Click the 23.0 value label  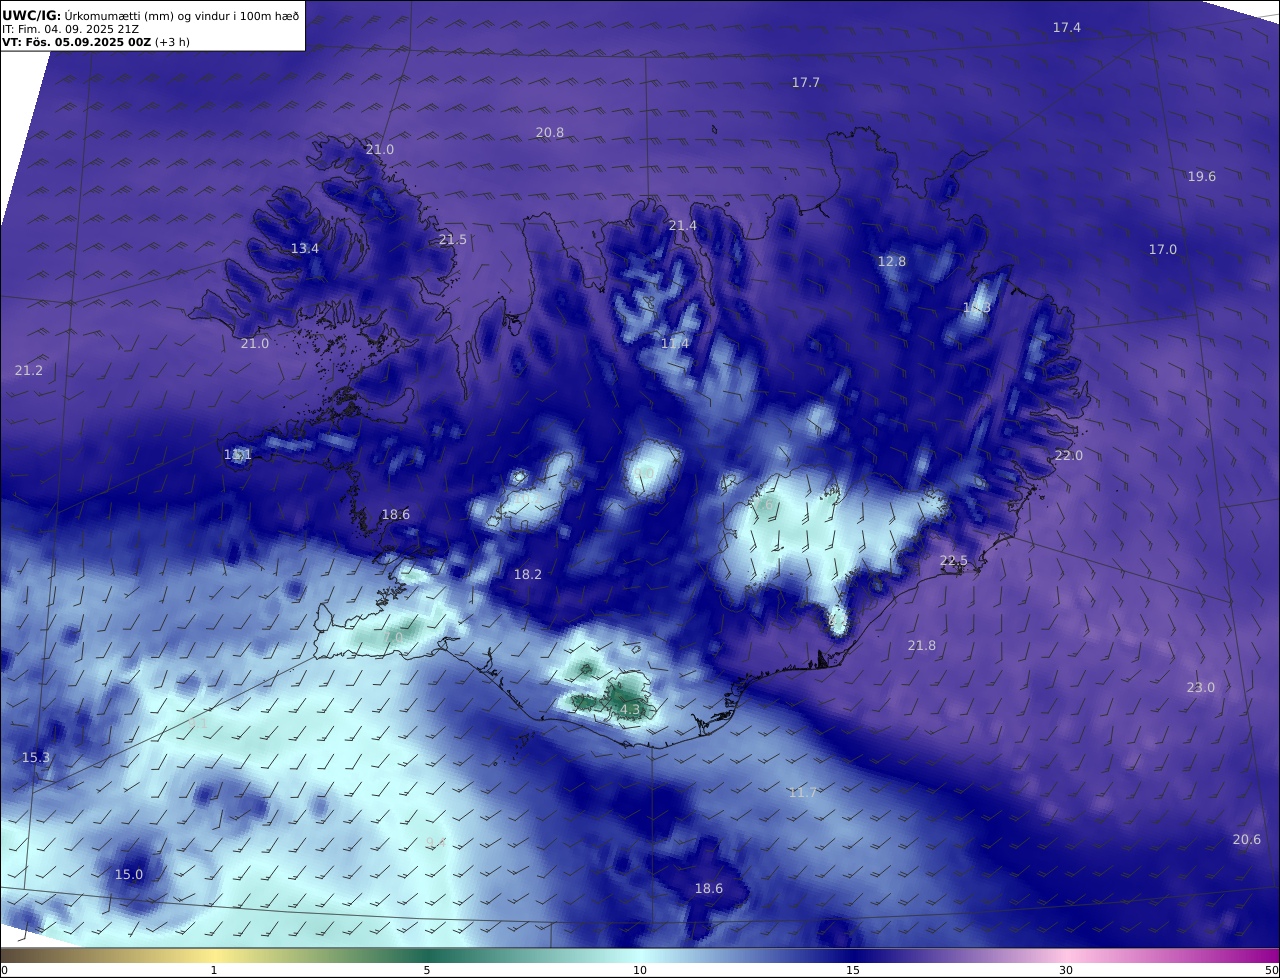[1201, 688]
